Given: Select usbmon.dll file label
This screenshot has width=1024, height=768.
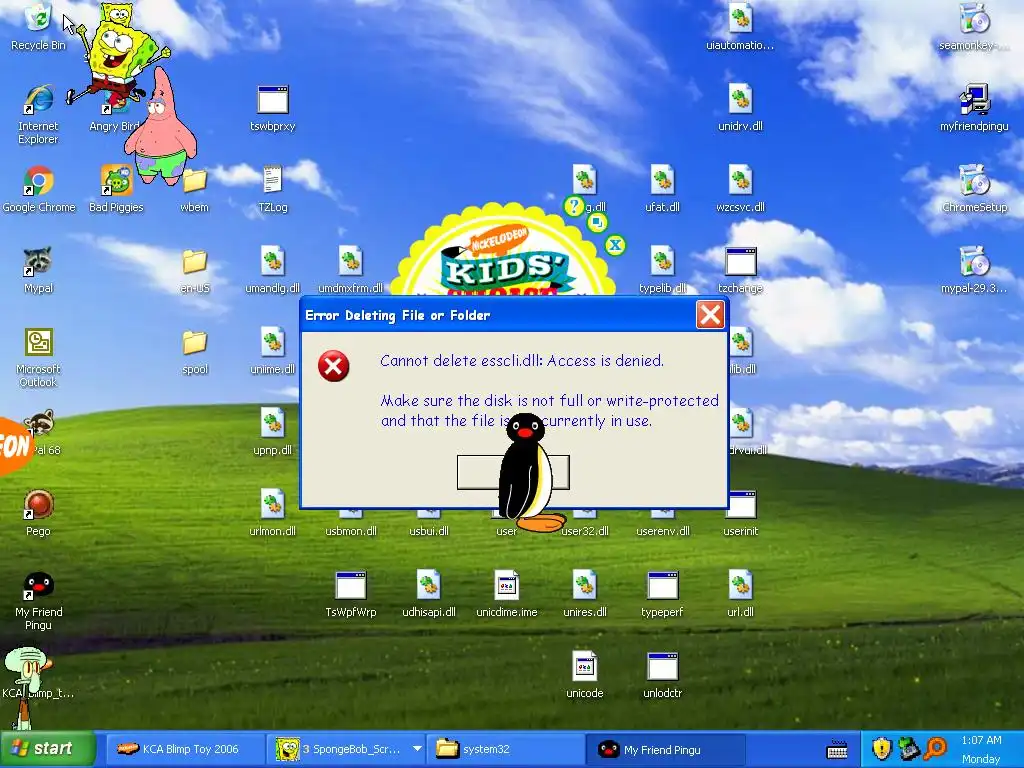Looking at the screenshot, I should coord(351,531).
